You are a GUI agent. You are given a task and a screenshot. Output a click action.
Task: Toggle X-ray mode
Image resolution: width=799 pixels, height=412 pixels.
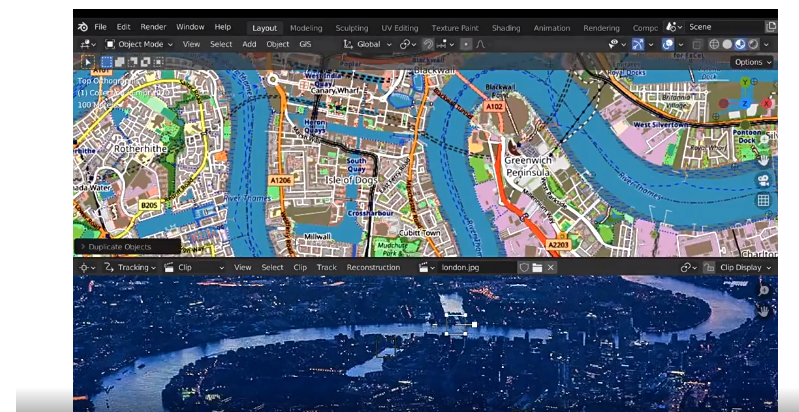[697, 44]
